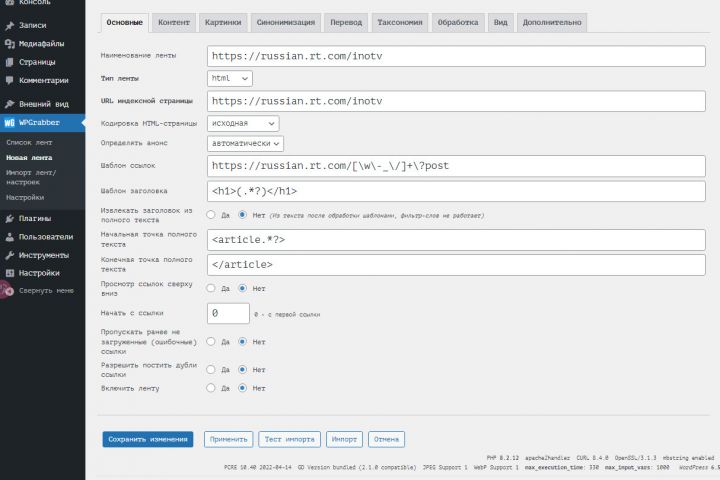720x480 pixels.
Task: Click the title template <h1> input field
Action: (x=456, y=191)
